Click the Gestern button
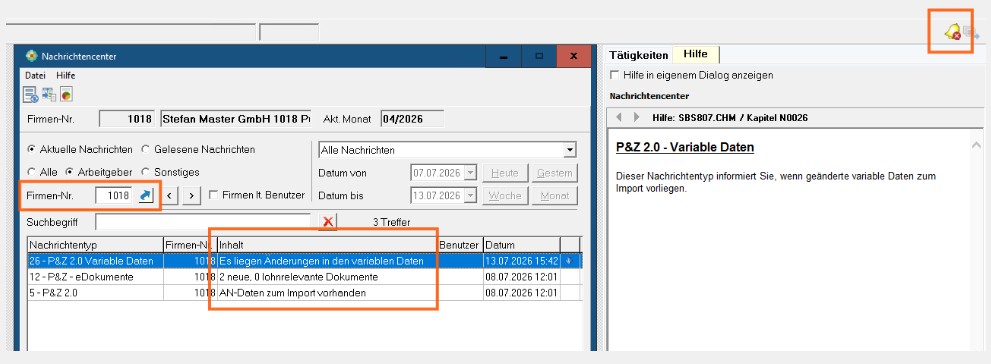This screenshot has height=364, width=991. (555, 173)
